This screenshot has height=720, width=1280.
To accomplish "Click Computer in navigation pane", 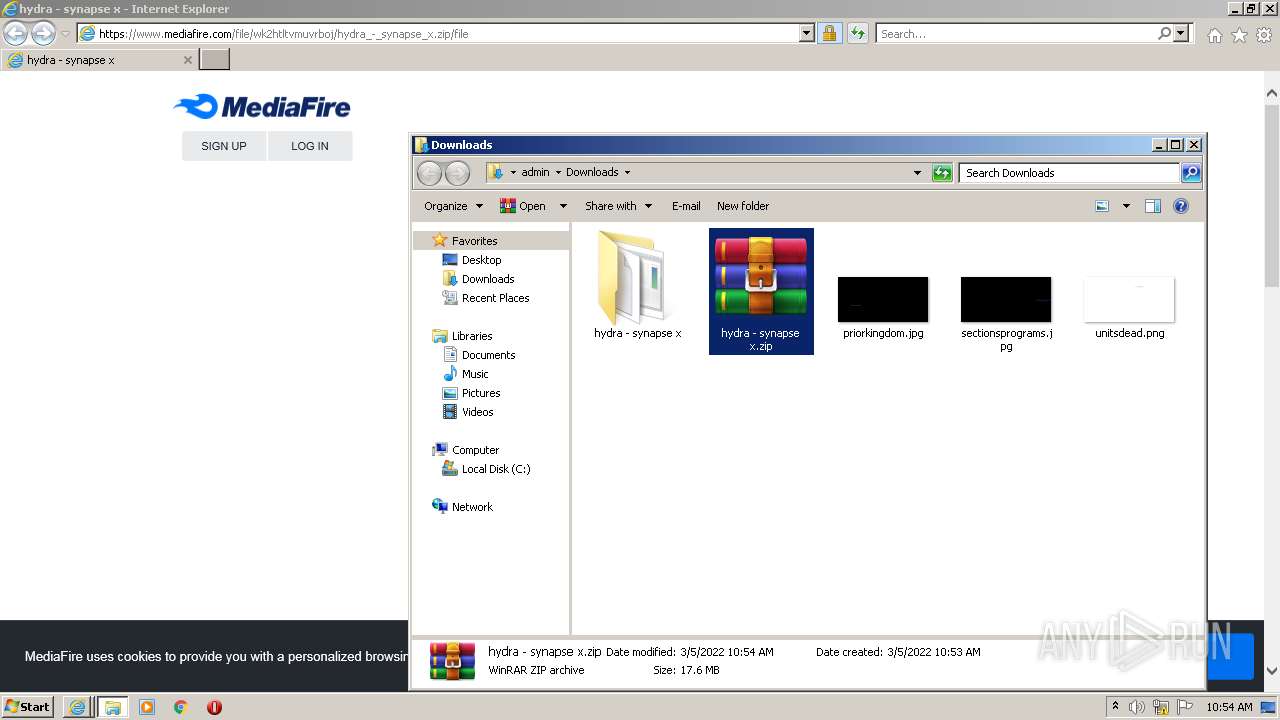I will [475, 450].
